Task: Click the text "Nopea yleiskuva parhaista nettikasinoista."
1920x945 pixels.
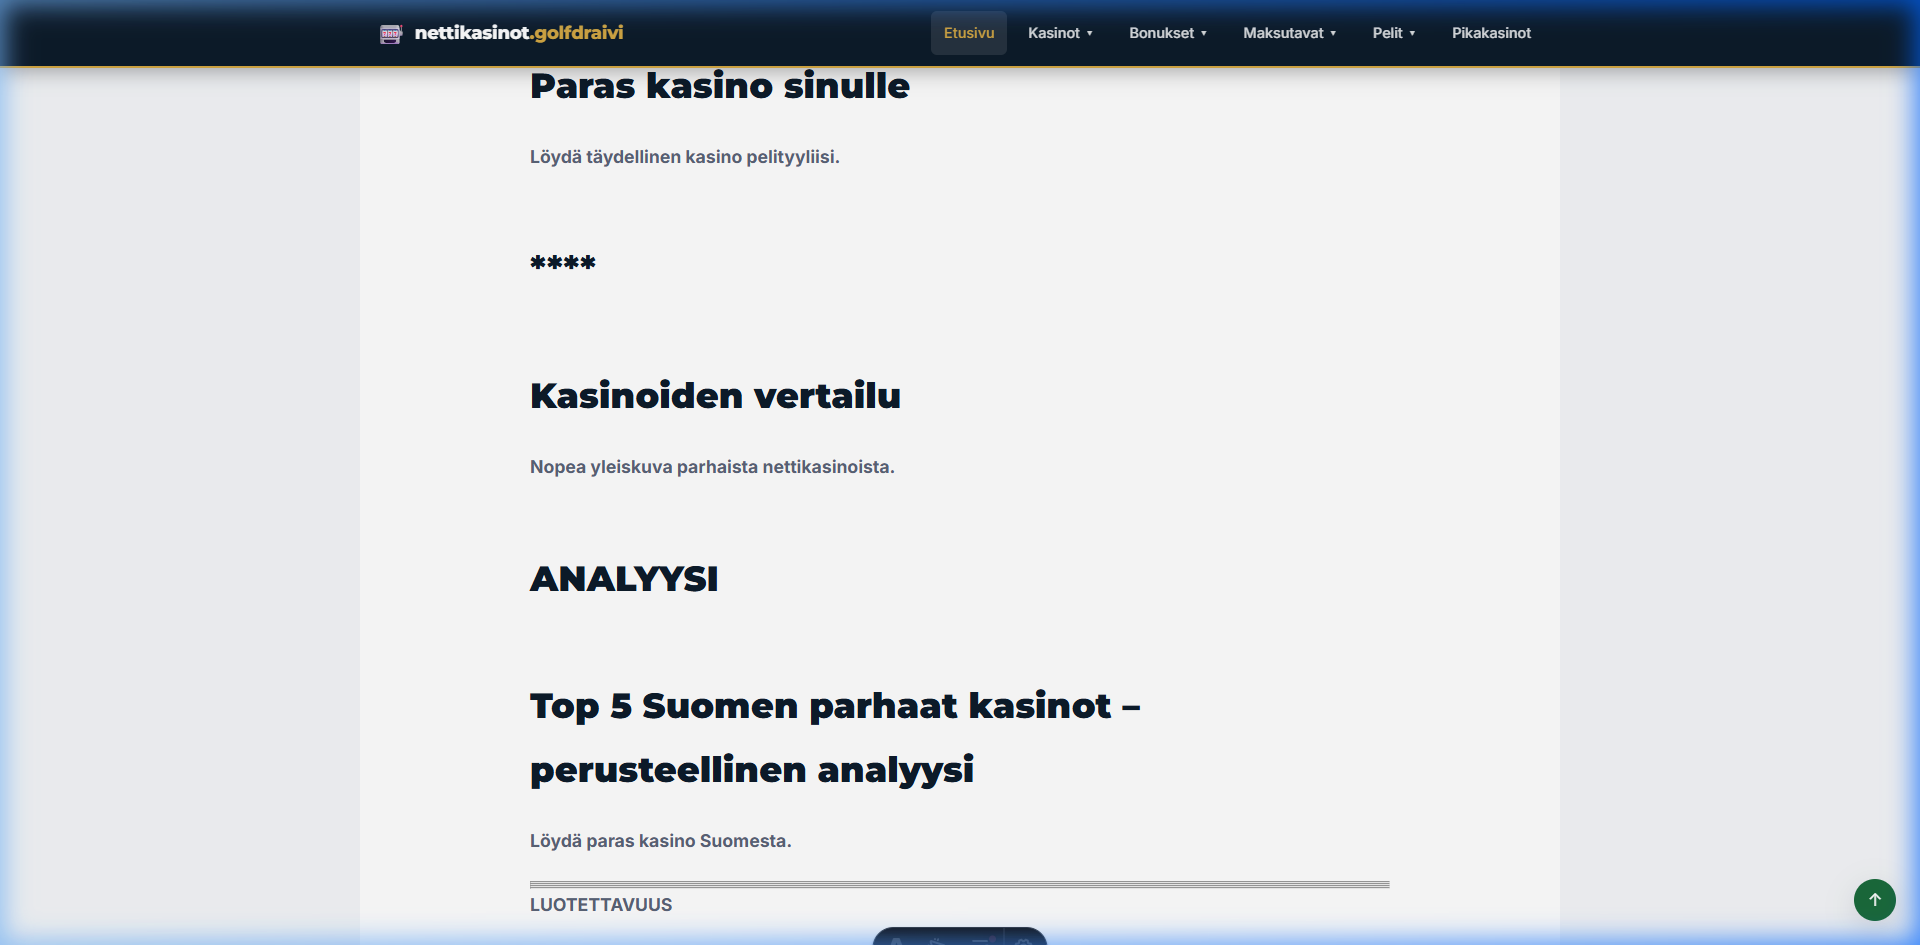Action: 712,467
